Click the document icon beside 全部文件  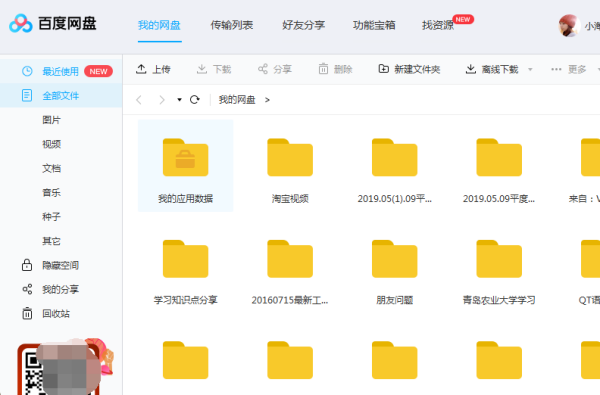point(27,95)
